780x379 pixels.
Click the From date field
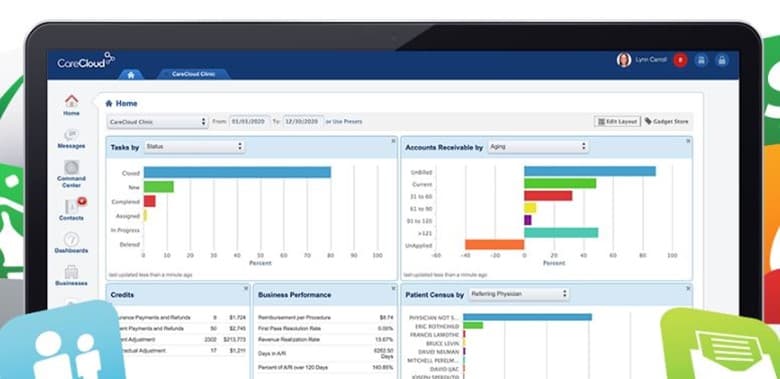[249, 122]
